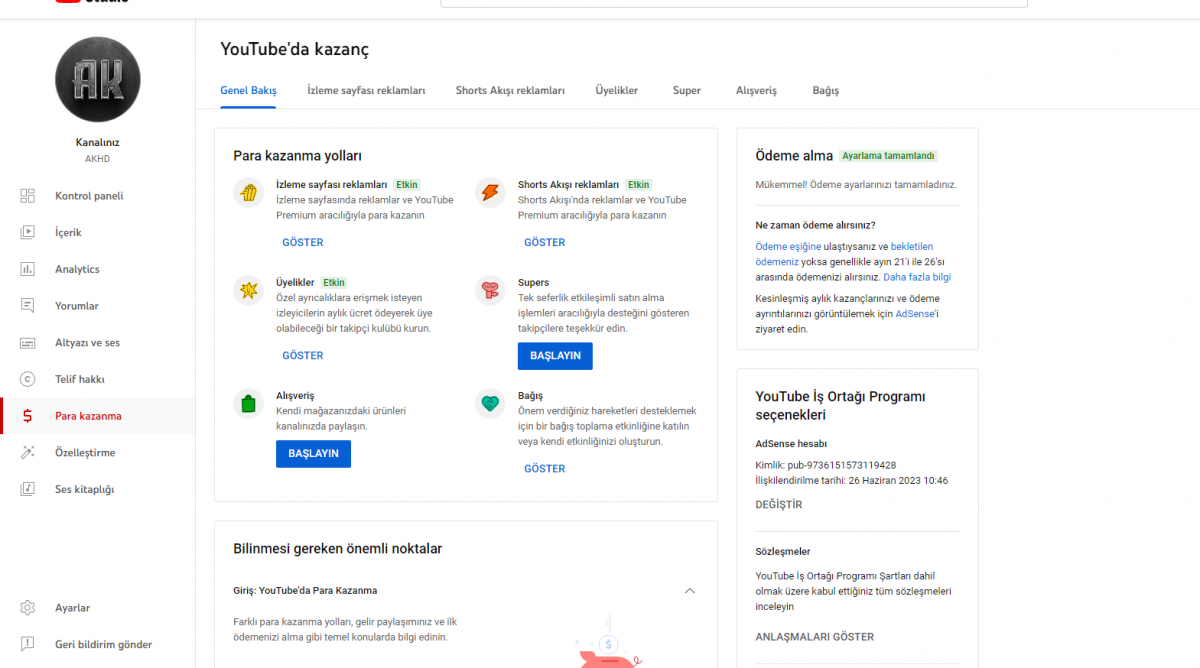The width and height of the screenshot is (1200, 668).
Task: Click the Altyazı ve ses subtitles icon
Action: (x=28, y=343)
